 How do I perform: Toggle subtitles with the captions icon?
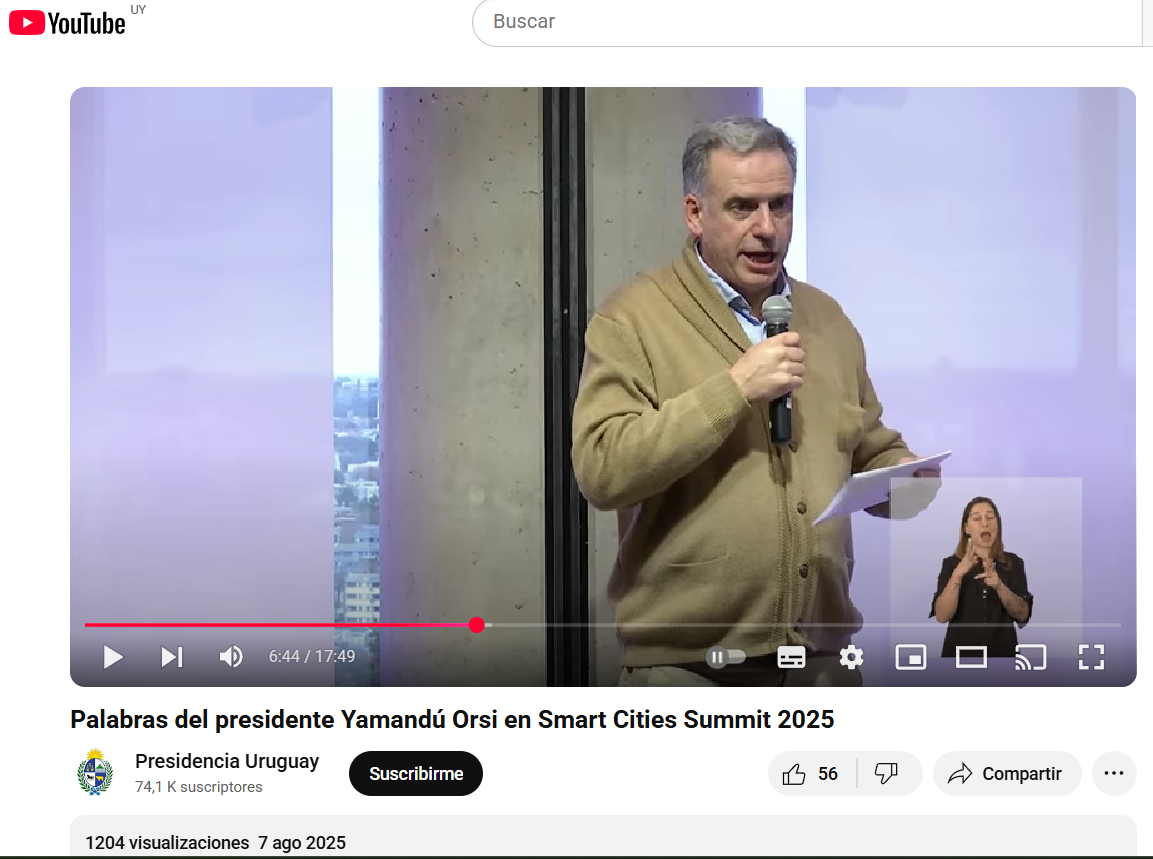pyautogui.click(x=791, y=657)
